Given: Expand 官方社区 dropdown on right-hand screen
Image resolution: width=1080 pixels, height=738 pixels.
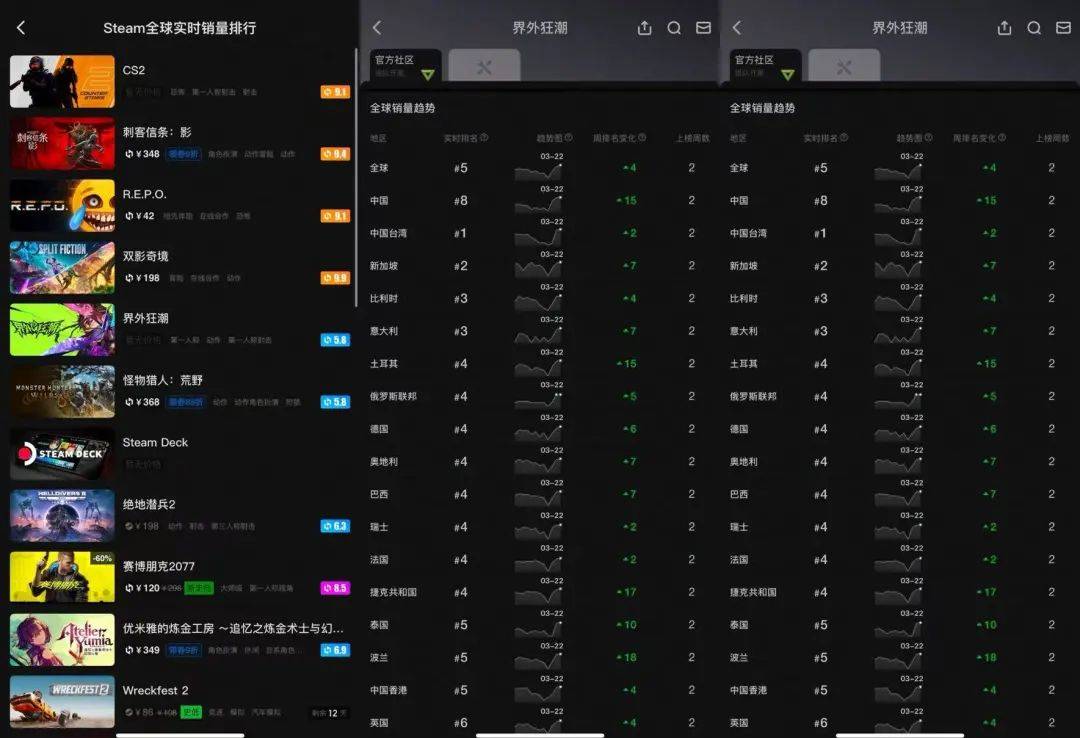Looking at the screenshot, I should (x=787, y=74).
